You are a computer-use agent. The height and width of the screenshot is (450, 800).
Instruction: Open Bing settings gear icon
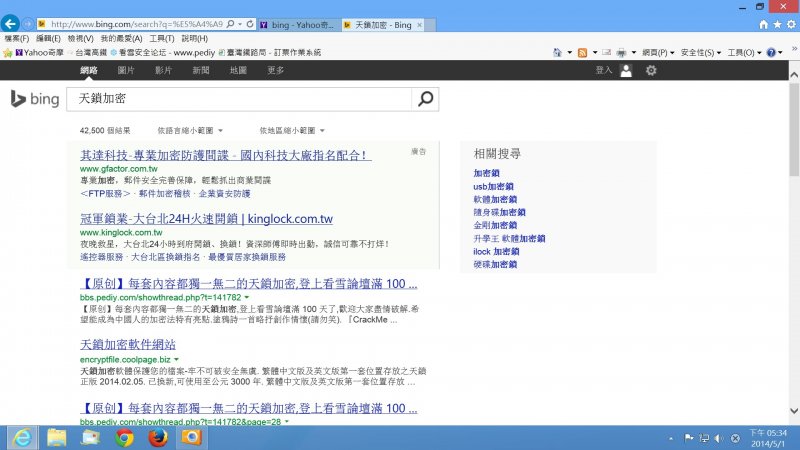(651, 70)
